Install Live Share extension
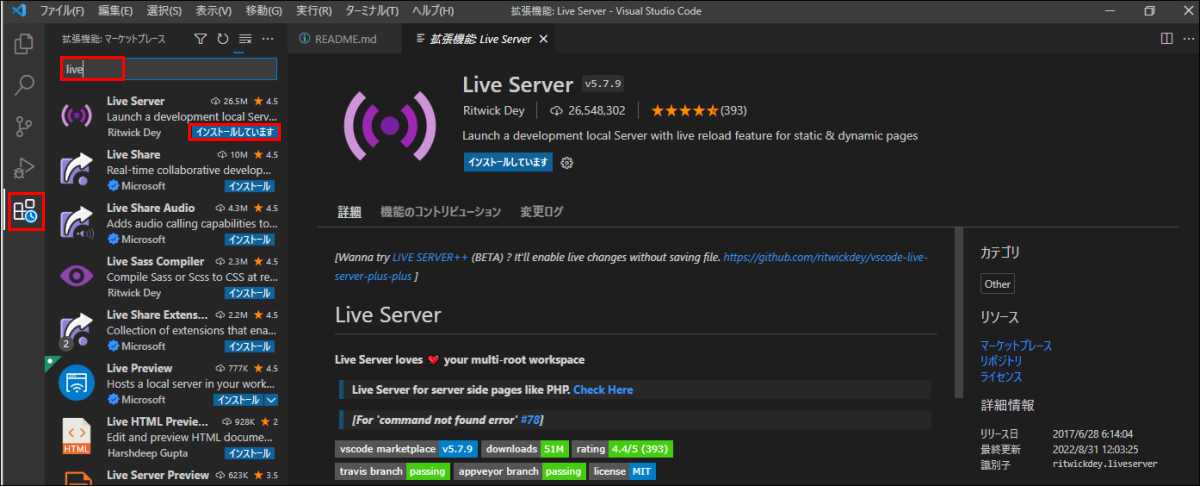 pyautogui.click(x=250, y=186)
